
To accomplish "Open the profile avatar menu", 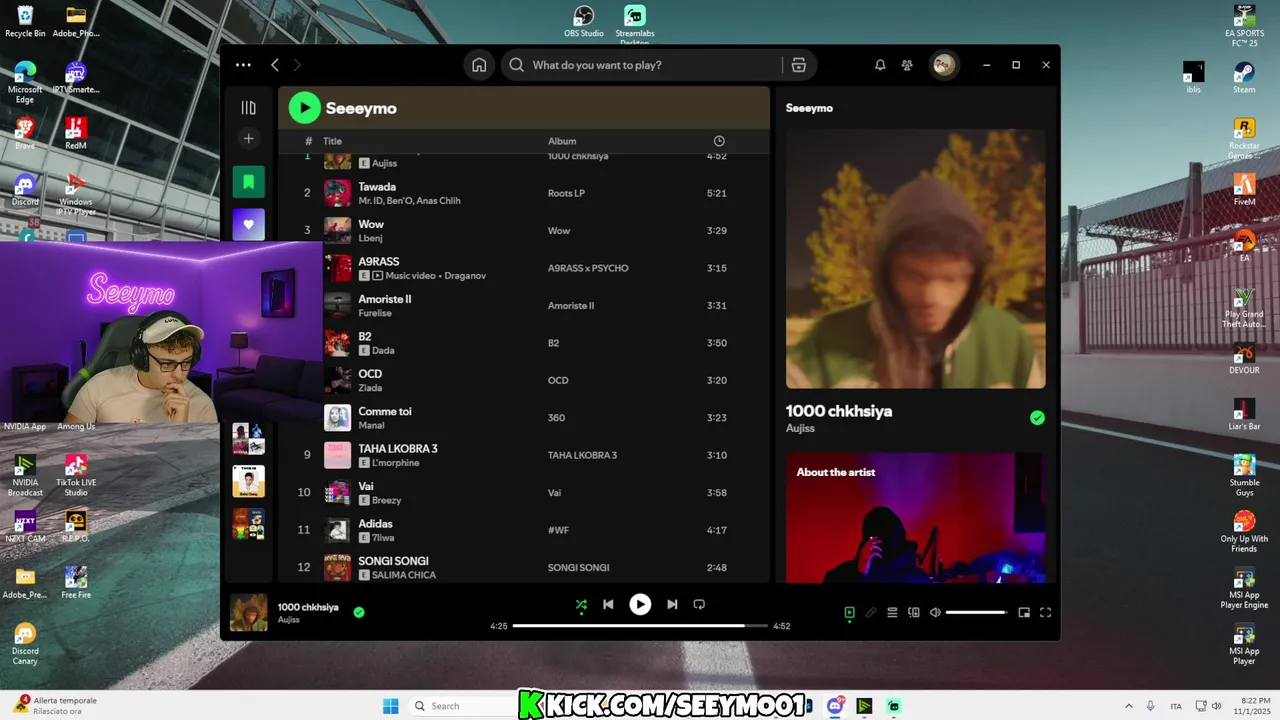I will click(x=943, y=65).
